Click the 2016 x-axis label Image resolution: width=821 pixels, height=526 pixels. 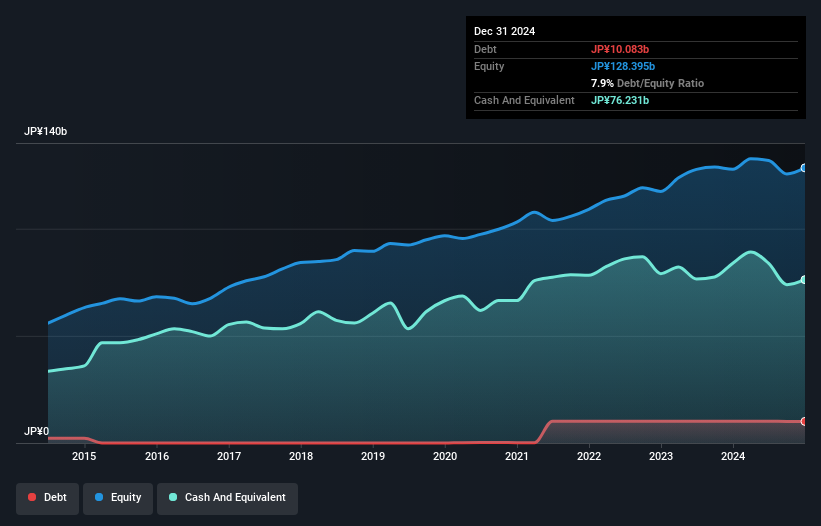click(157, 456)
